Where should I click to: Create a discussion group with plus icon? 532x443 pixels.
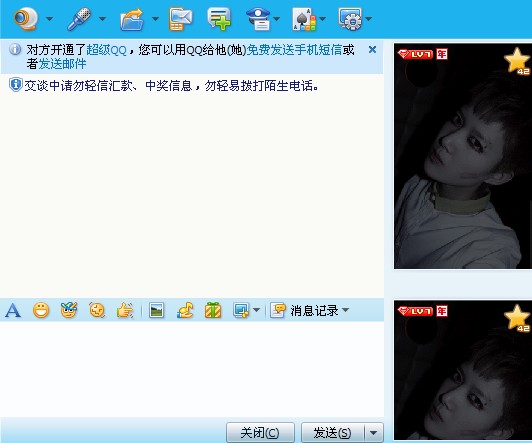219,19
